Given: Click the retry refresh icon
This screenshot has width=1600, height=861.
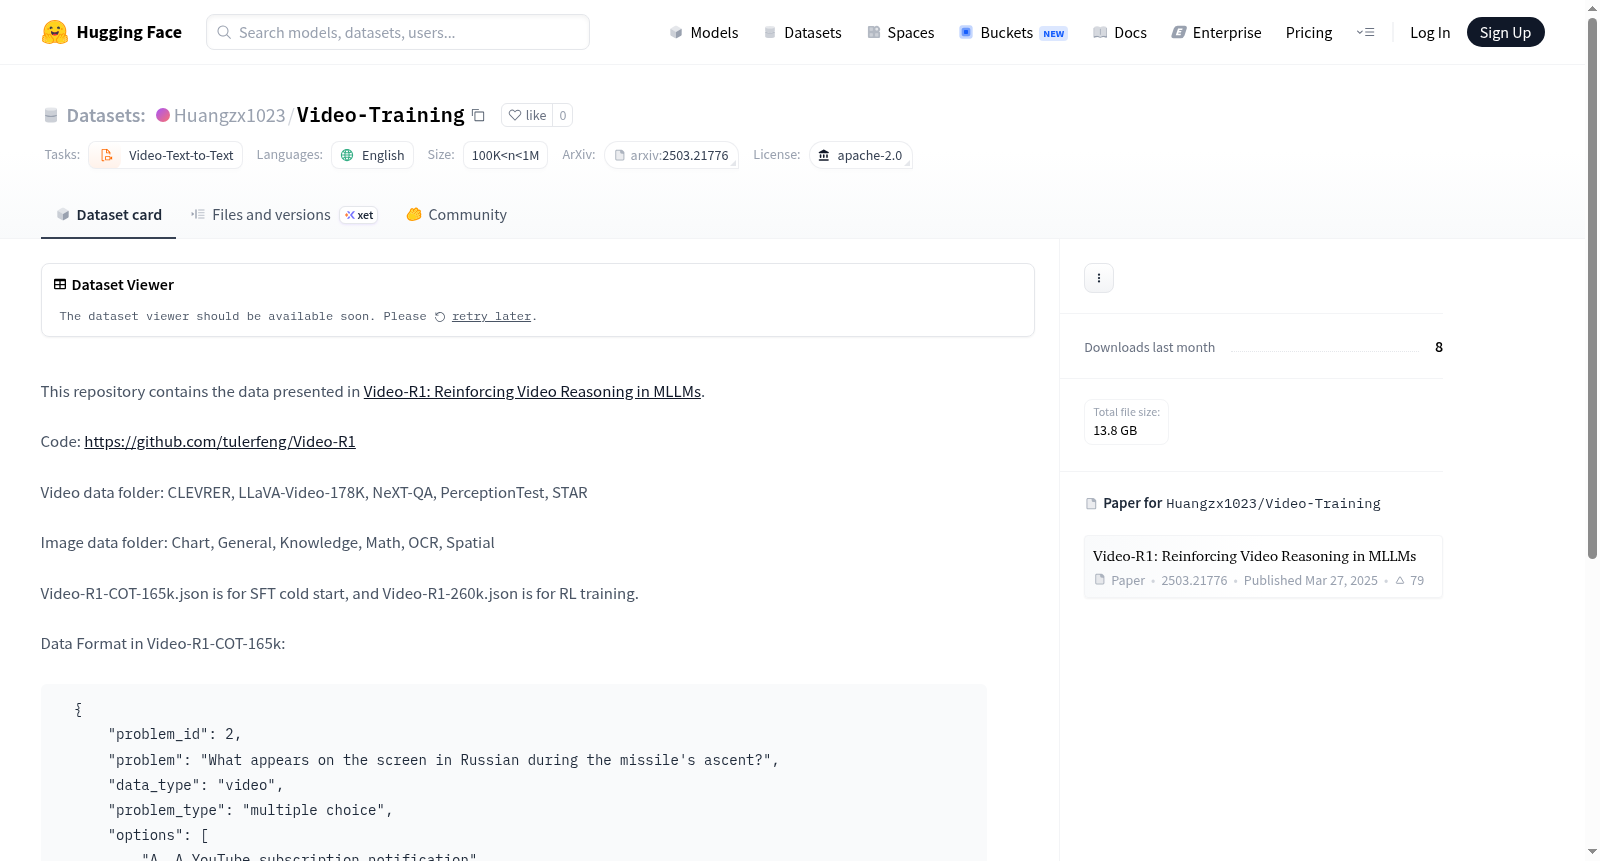Looking at the screenshot, I should 440,317.
